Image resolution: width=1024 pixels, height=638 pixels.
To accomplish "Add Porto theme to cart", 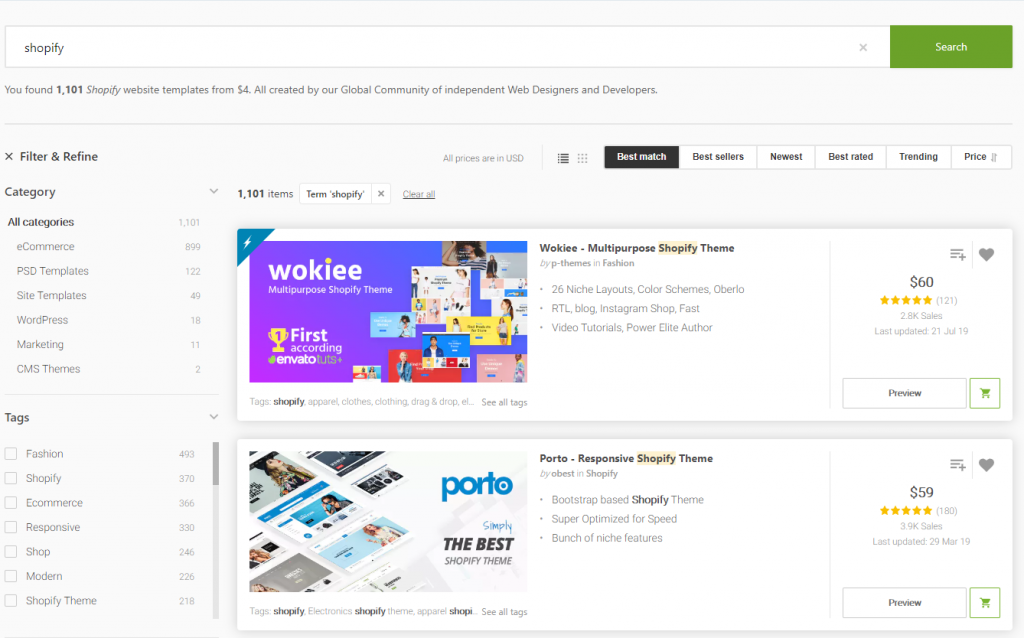I will [985, 603].
